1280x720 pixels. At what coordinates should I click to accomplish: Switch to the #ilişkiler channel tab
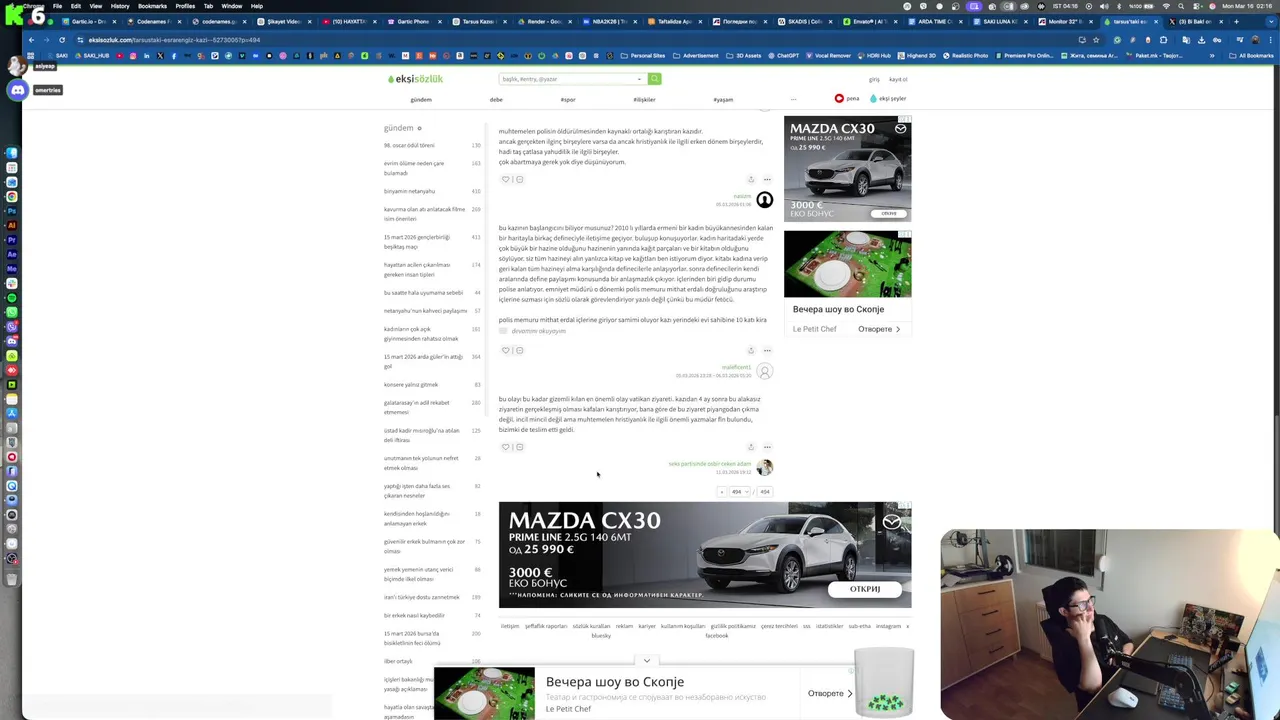click(644, 99)
